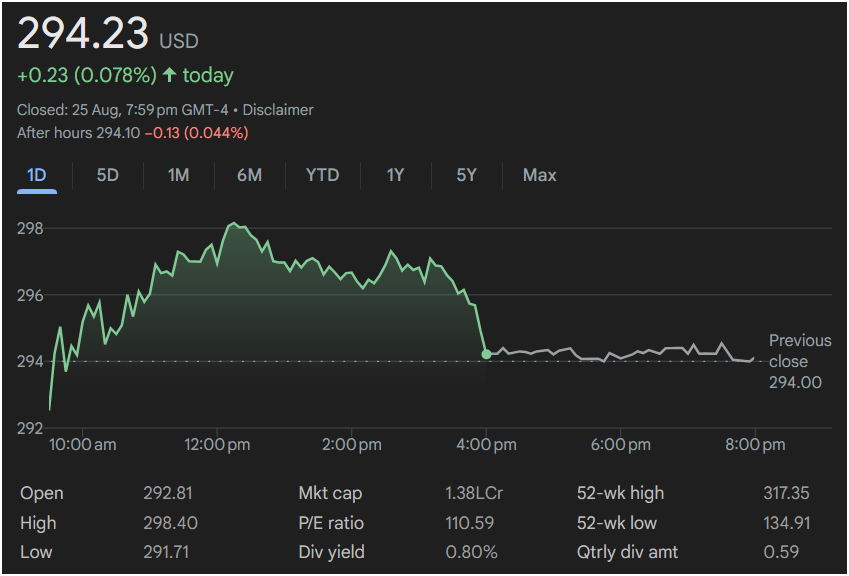The height and width of the screenshot is (576, 849).
Task: Click the green closing dot on chart
Action: pos(486,354)
